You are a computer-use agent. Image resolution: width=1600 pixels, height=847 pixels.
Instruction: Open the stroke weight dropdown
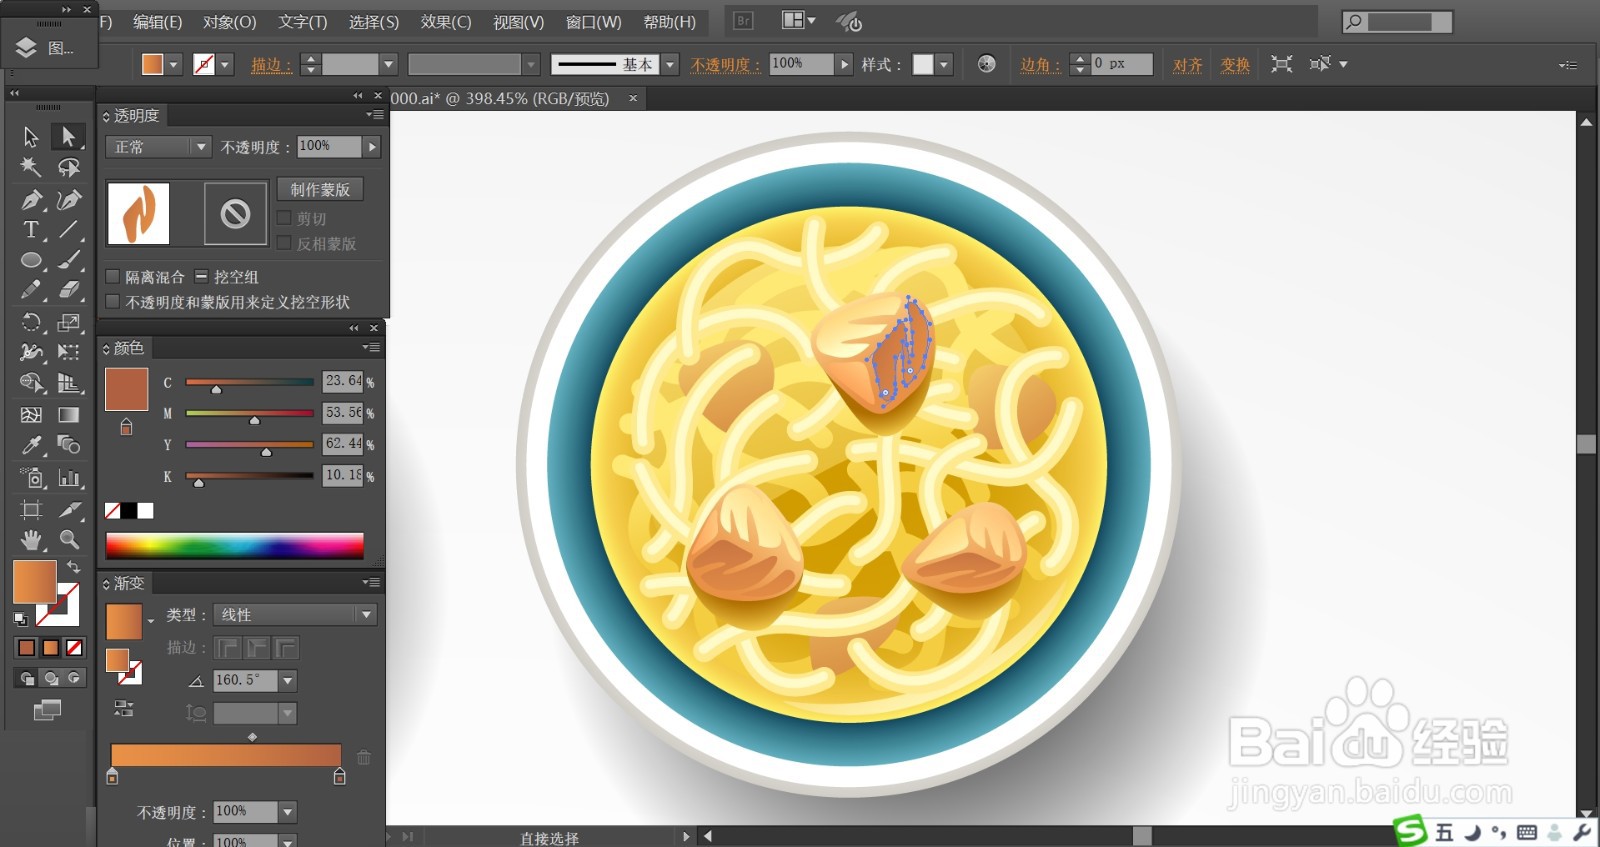(x=389, y=65)
